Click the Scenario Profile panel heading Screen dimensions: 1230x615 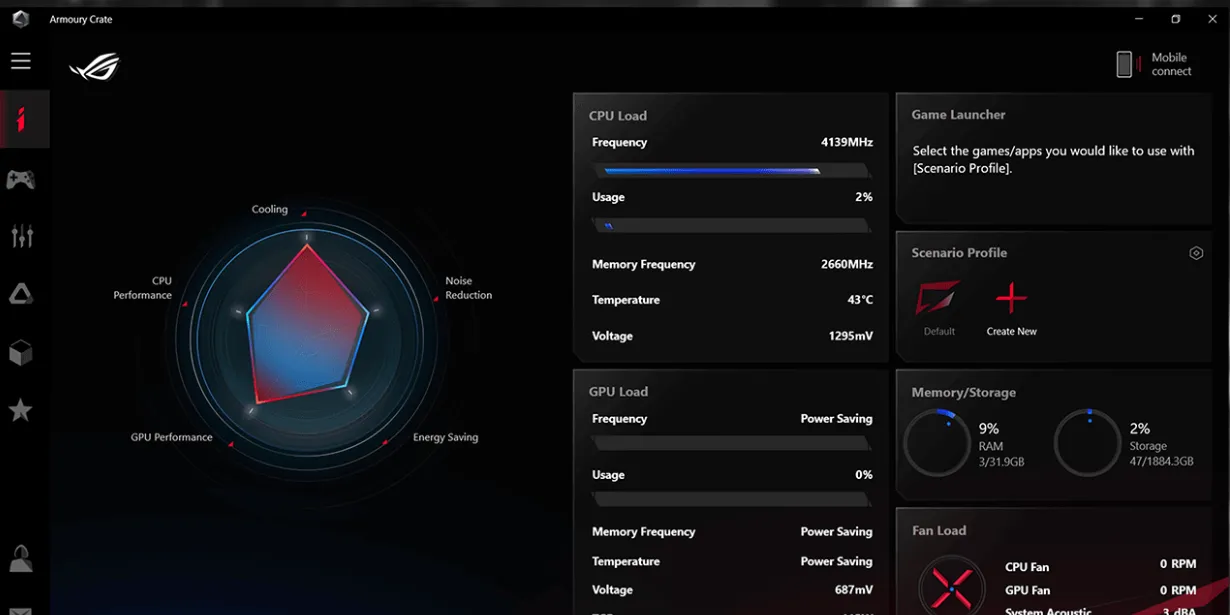coord(959,253)
